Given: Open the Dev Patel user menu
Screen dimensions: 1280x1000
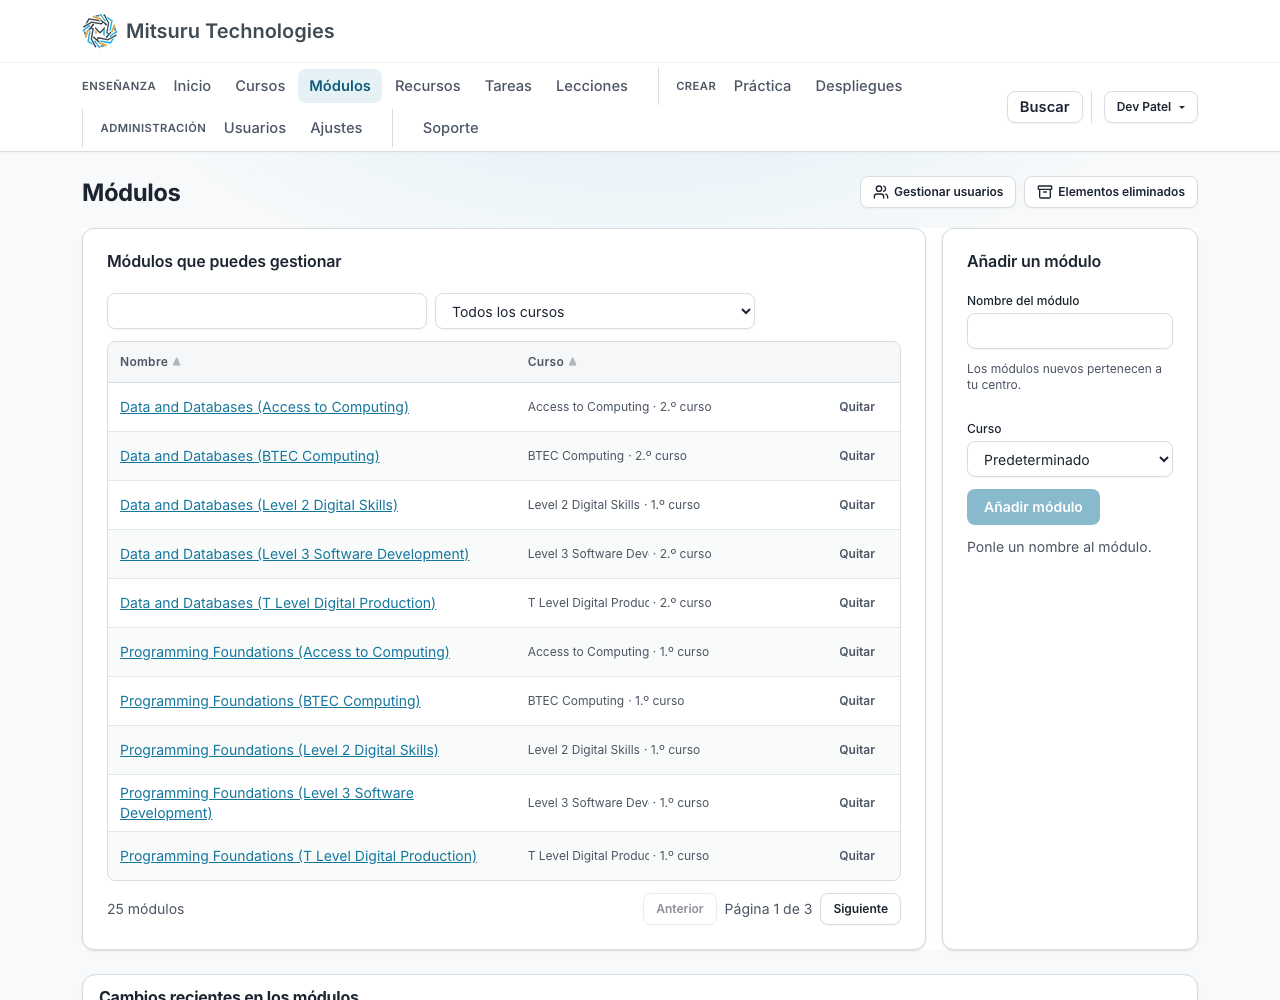Looking at the screenshot, I should coord(1150,107).
